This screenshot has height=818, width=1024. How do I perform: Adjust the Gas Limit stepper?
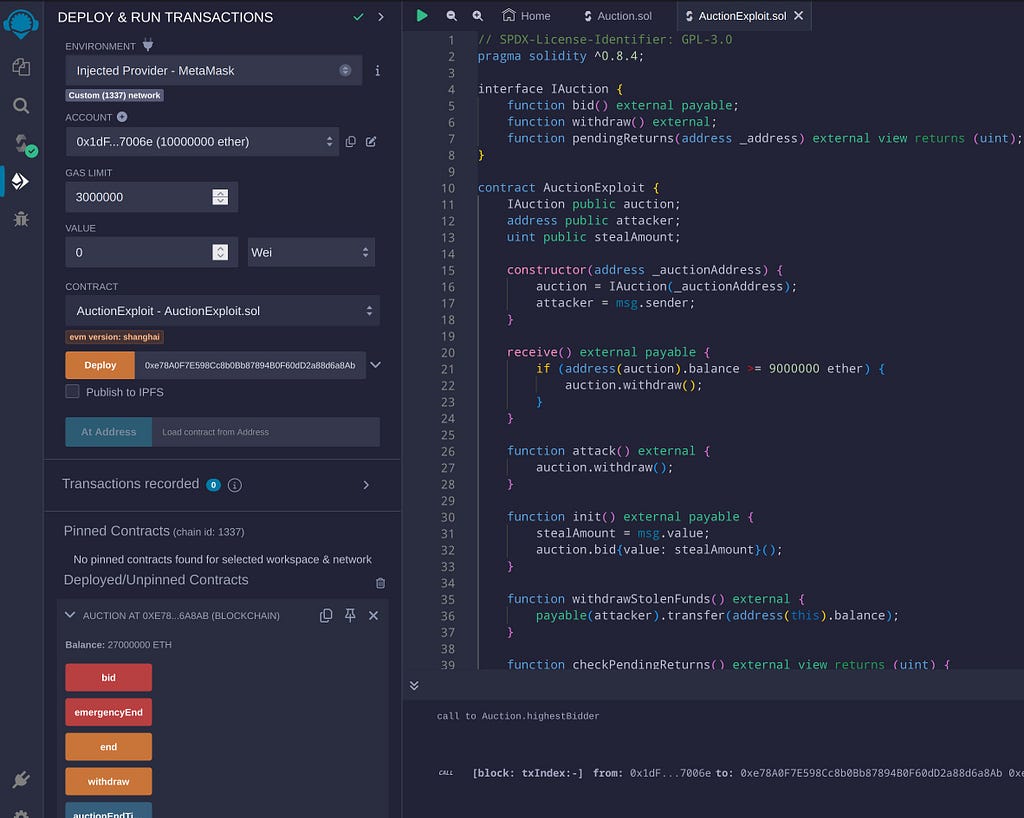(220, 197)
